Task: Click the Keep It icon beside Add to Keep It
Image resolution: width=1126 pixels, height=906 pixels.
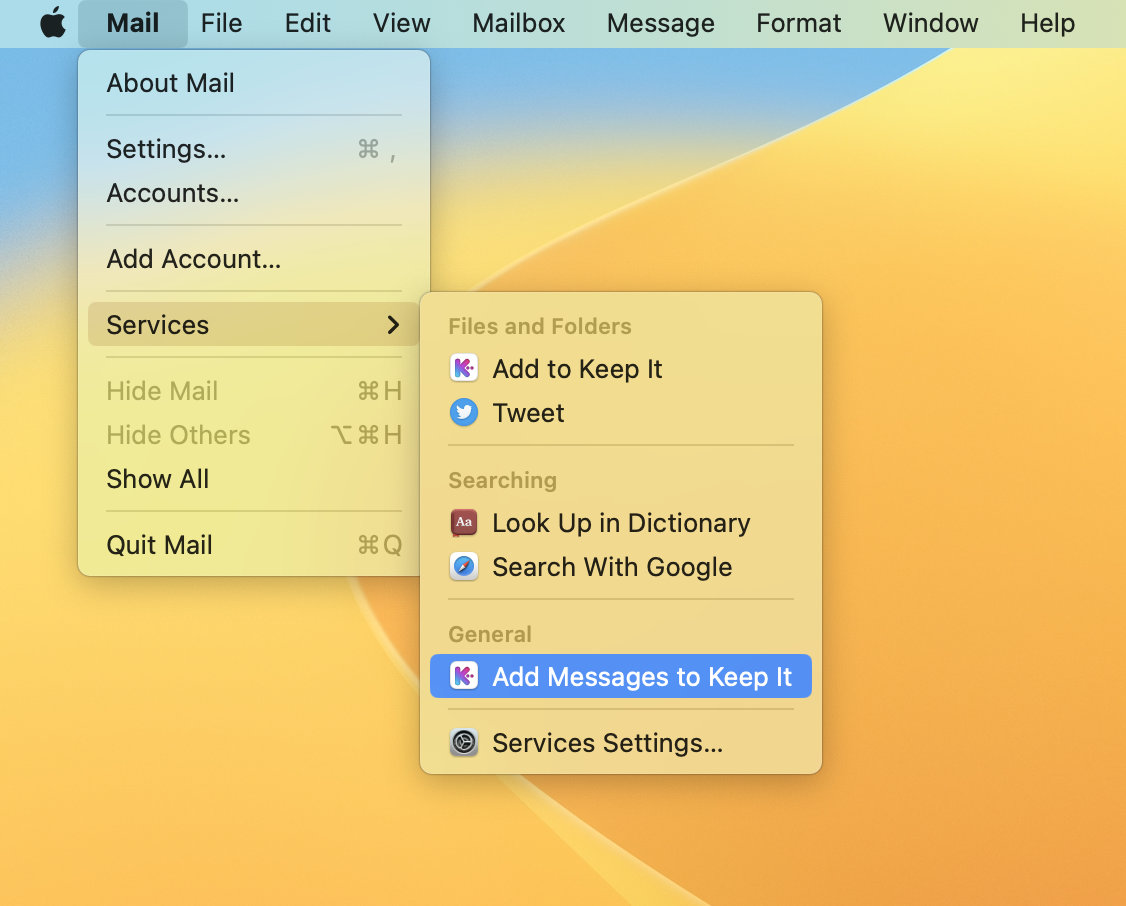Action: point(464,369)
